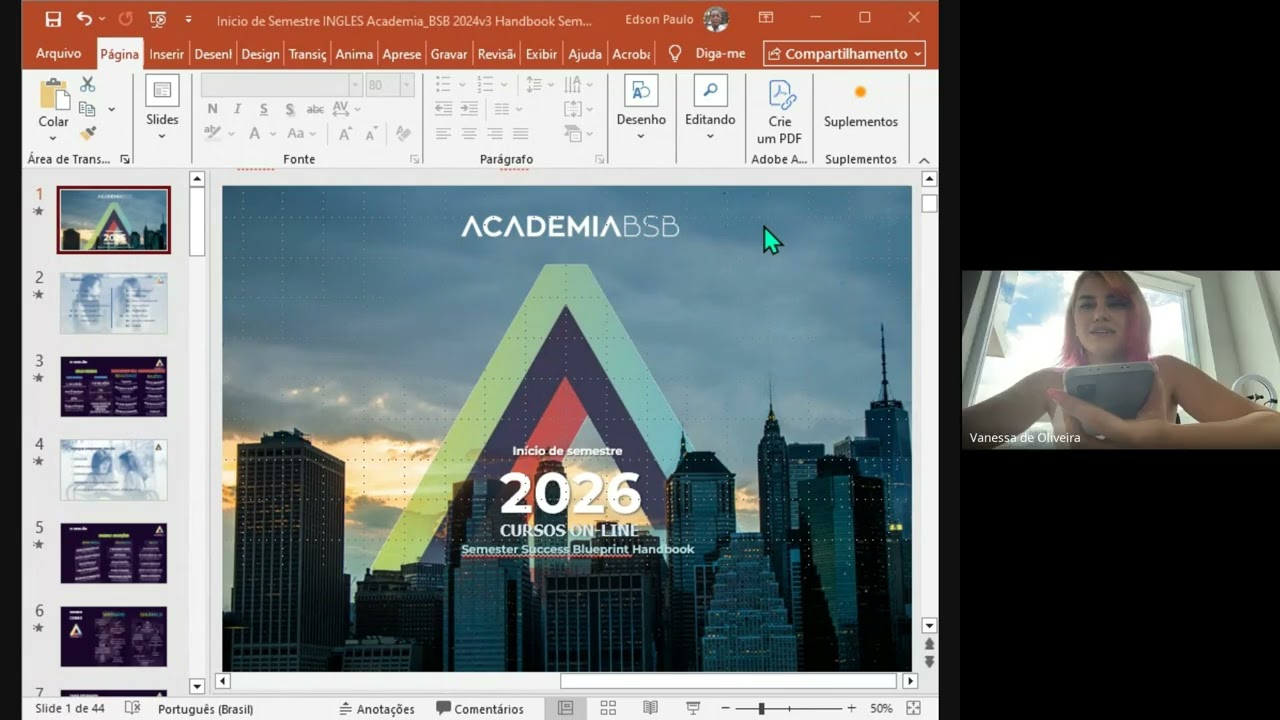Click the font name combo box
Viewport: 1280px width, 720px height.
[x=281, y=85]
